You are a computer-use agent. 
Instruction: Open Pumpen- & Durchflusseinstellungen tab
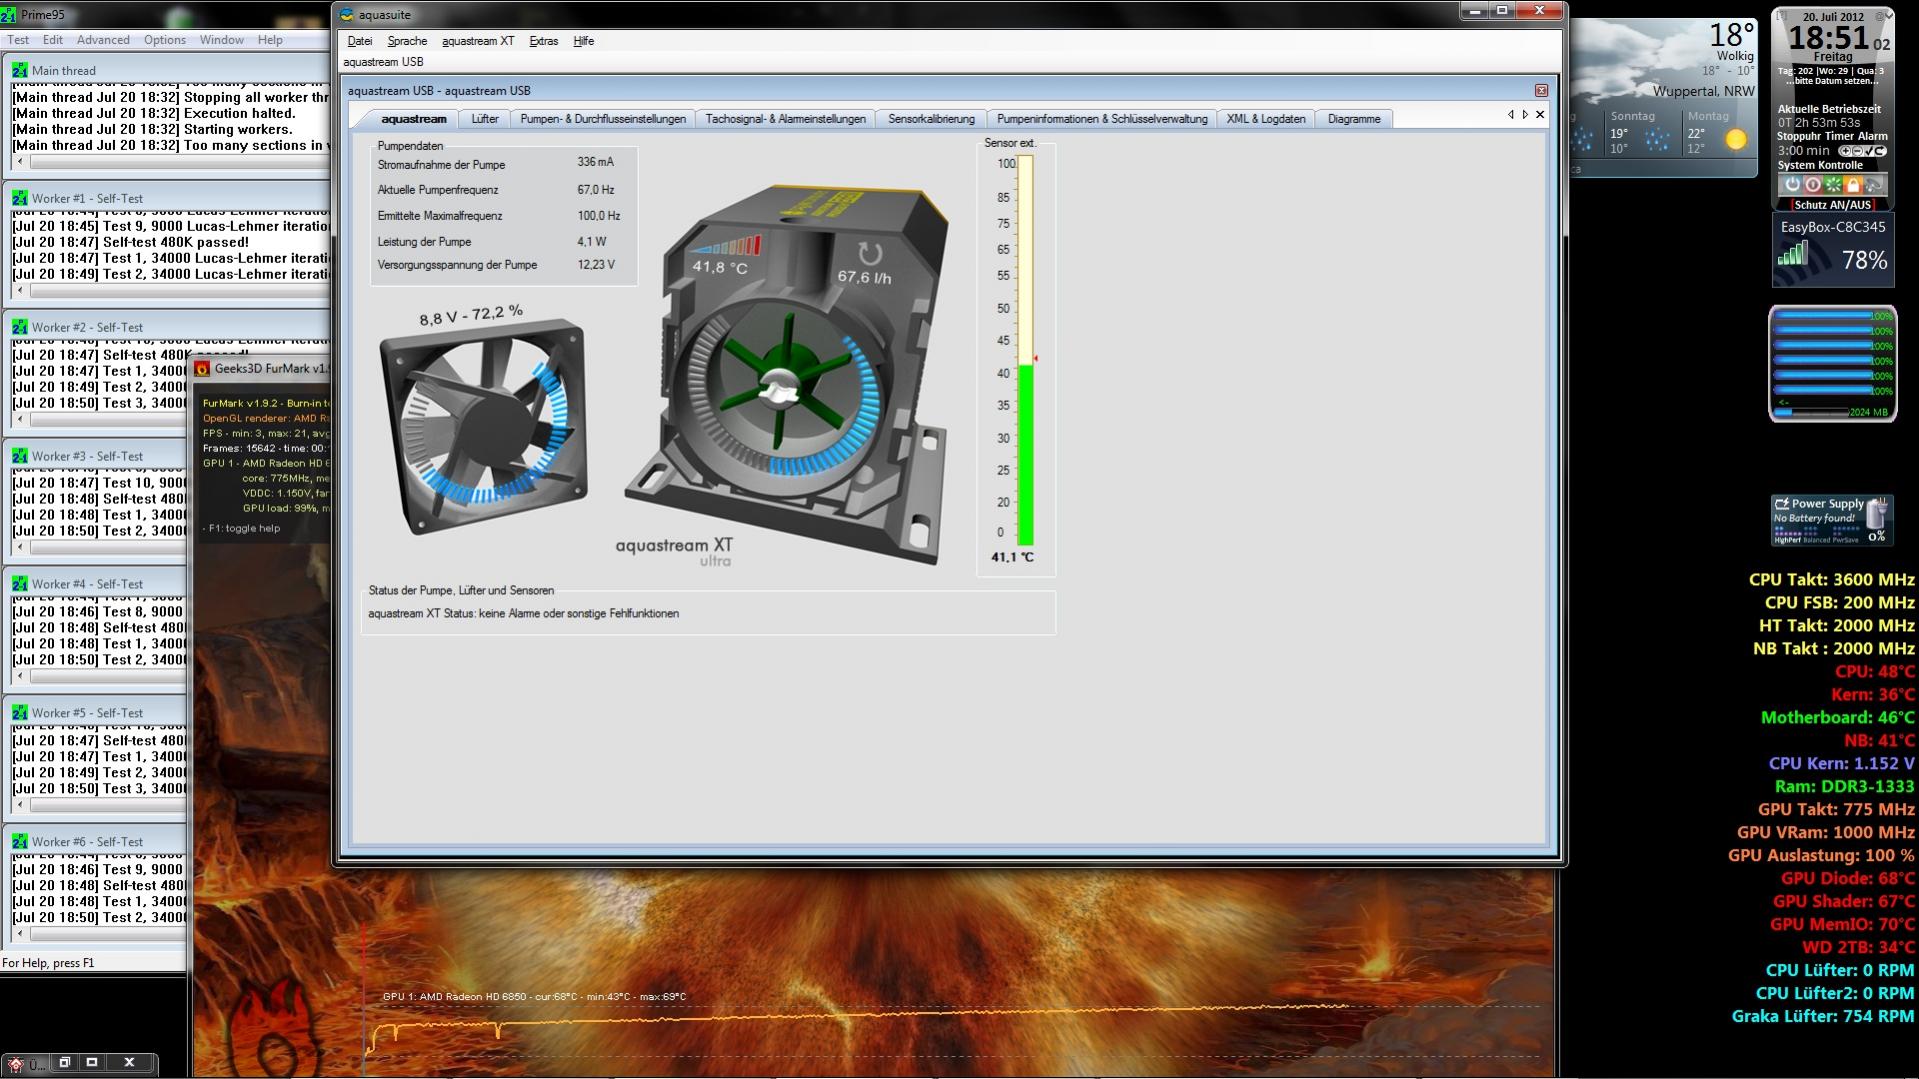pyautogui.click(x=603, y=119)
